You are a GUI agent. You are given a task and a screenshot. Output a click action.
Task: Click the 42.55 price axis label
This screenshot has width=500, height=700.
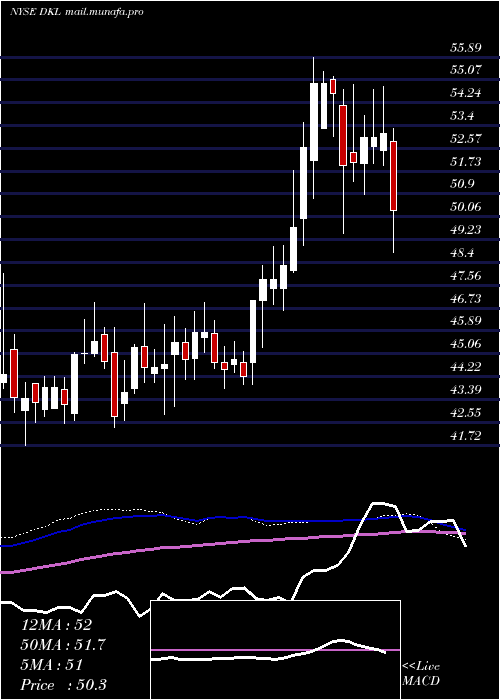coord(466,413)
